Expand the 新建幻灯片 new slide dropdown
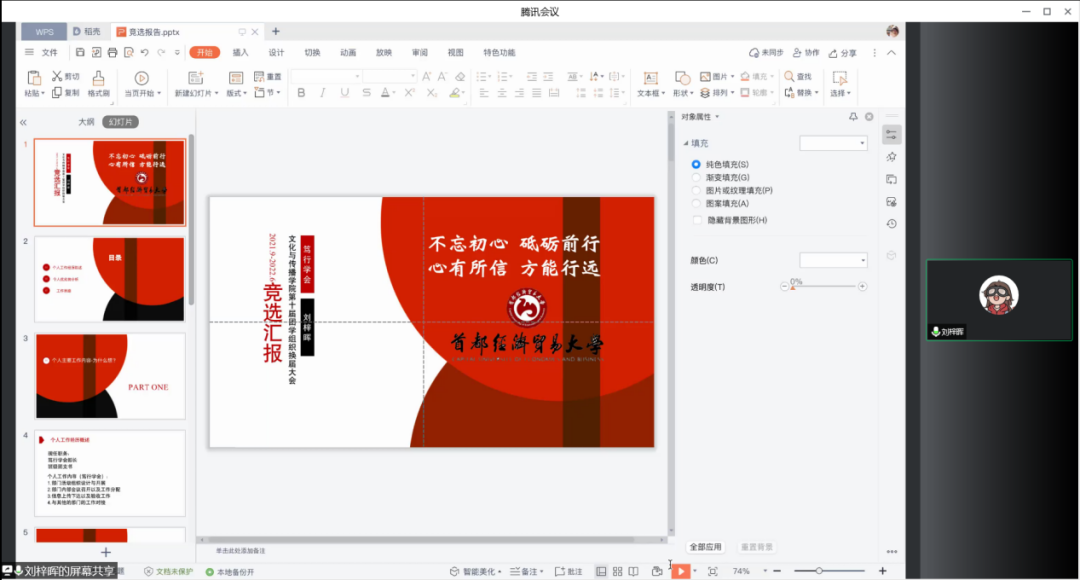The width and height of the screenshot is (1080, 580). click(216, 91)
